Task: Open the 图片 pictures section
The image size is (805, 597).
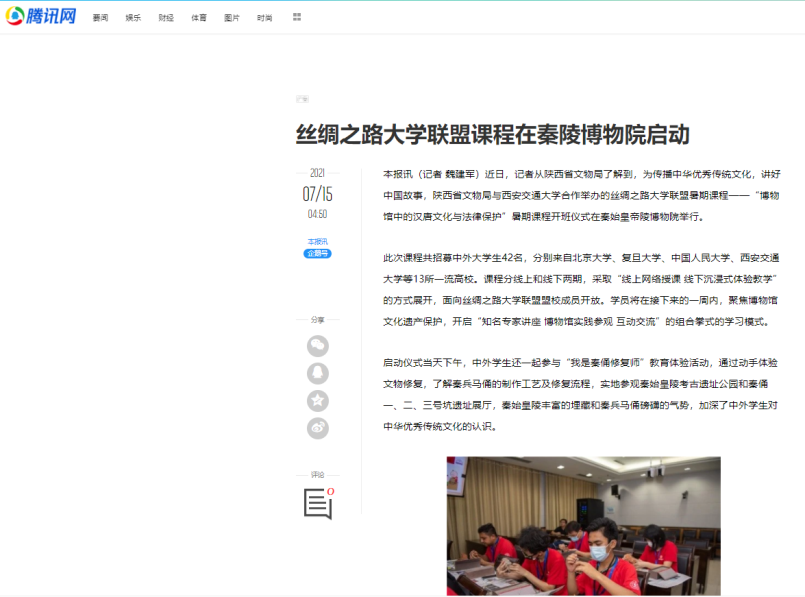Action: pyautogui.click(x=232, y=18)
